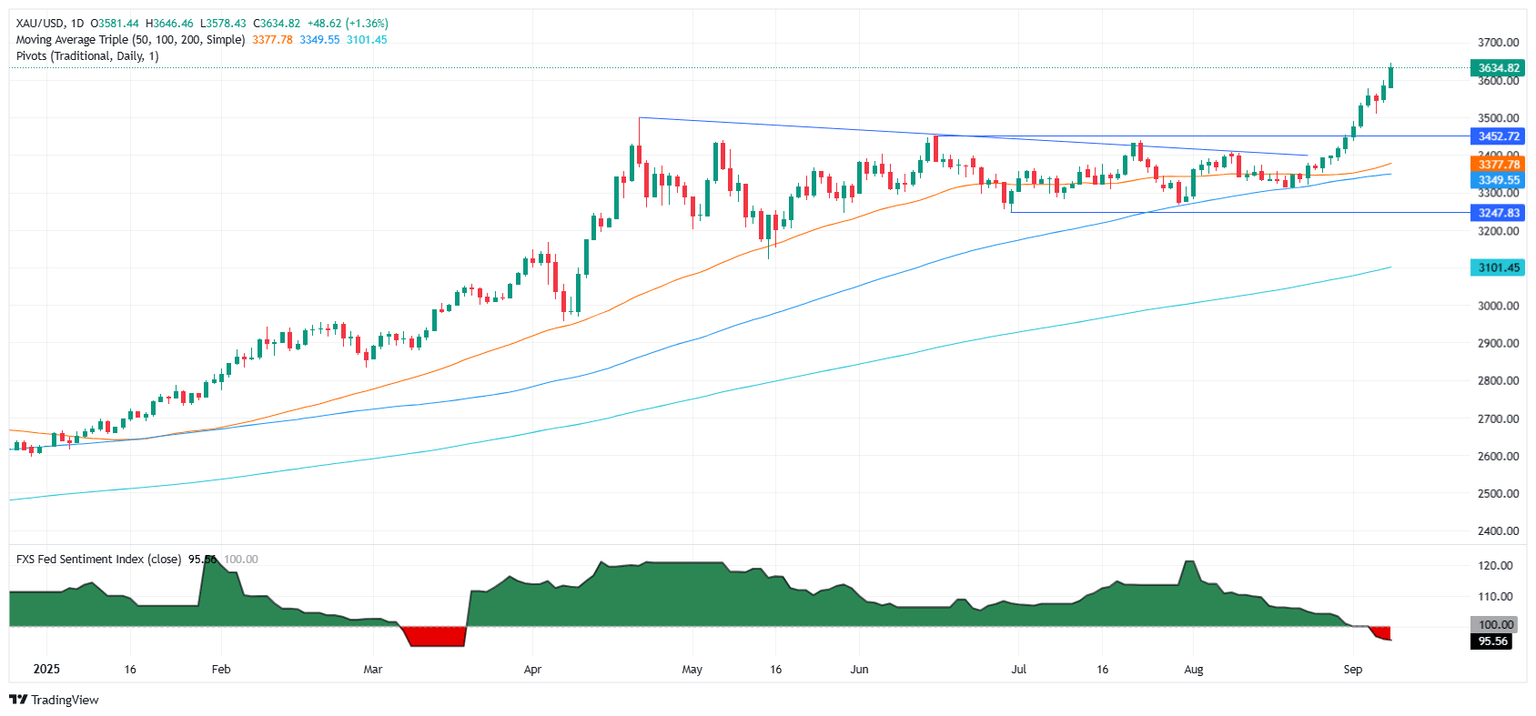Click the orange 3377.78 axis price tag
Image resolution: width=1536 pixels, height=716 pixels.
pos(1495,164)
